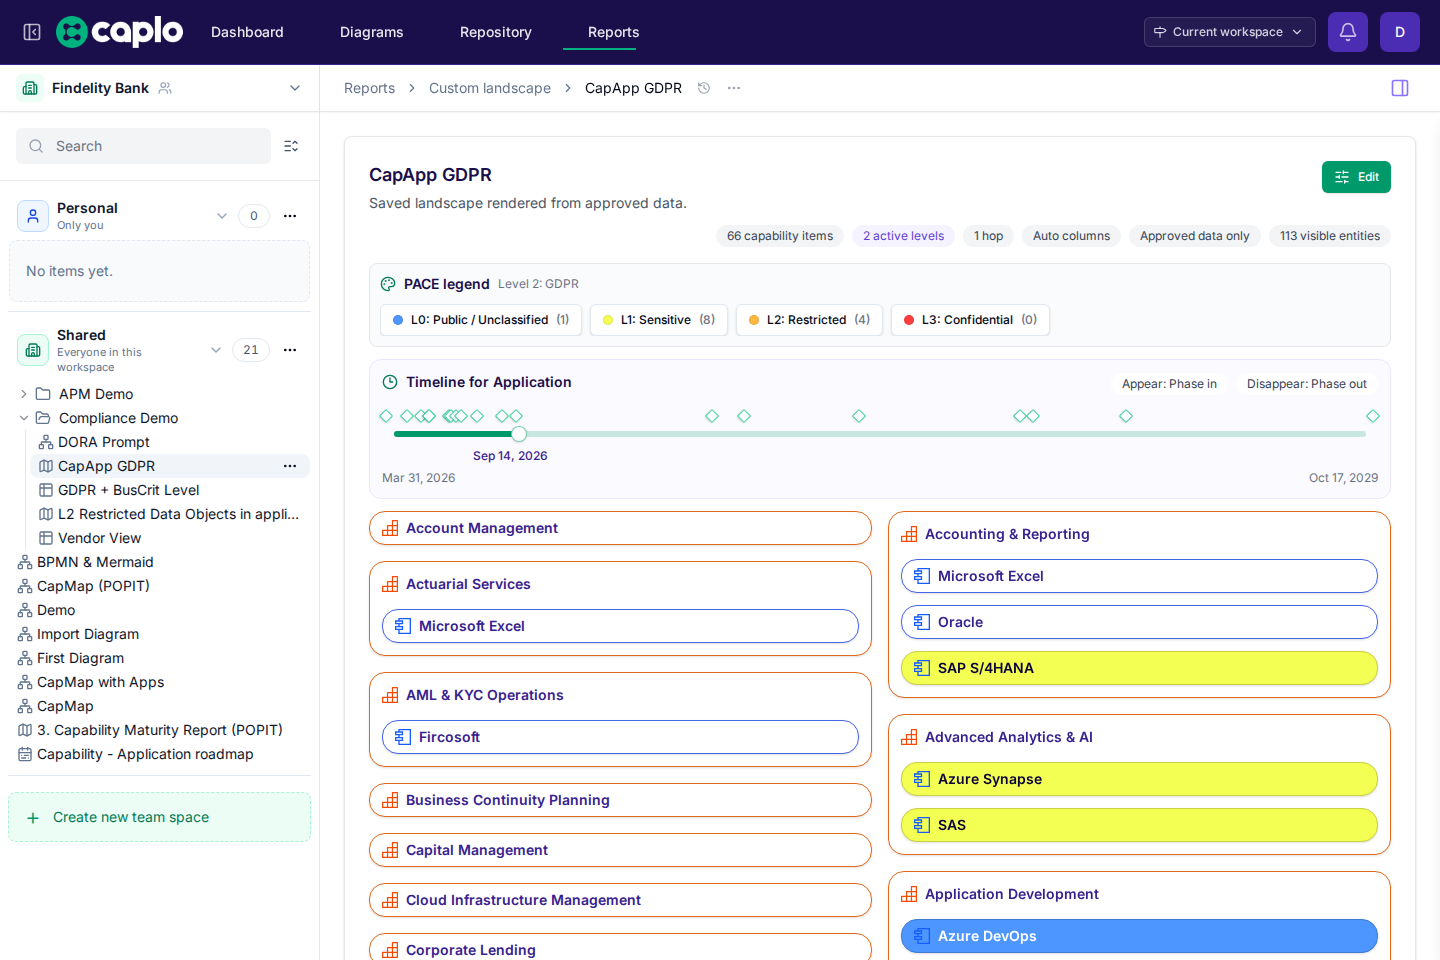The width and height of the screenshot is (1440, 960).
Task: Click the plus icon for new team space
Action: tap(33, 818)
